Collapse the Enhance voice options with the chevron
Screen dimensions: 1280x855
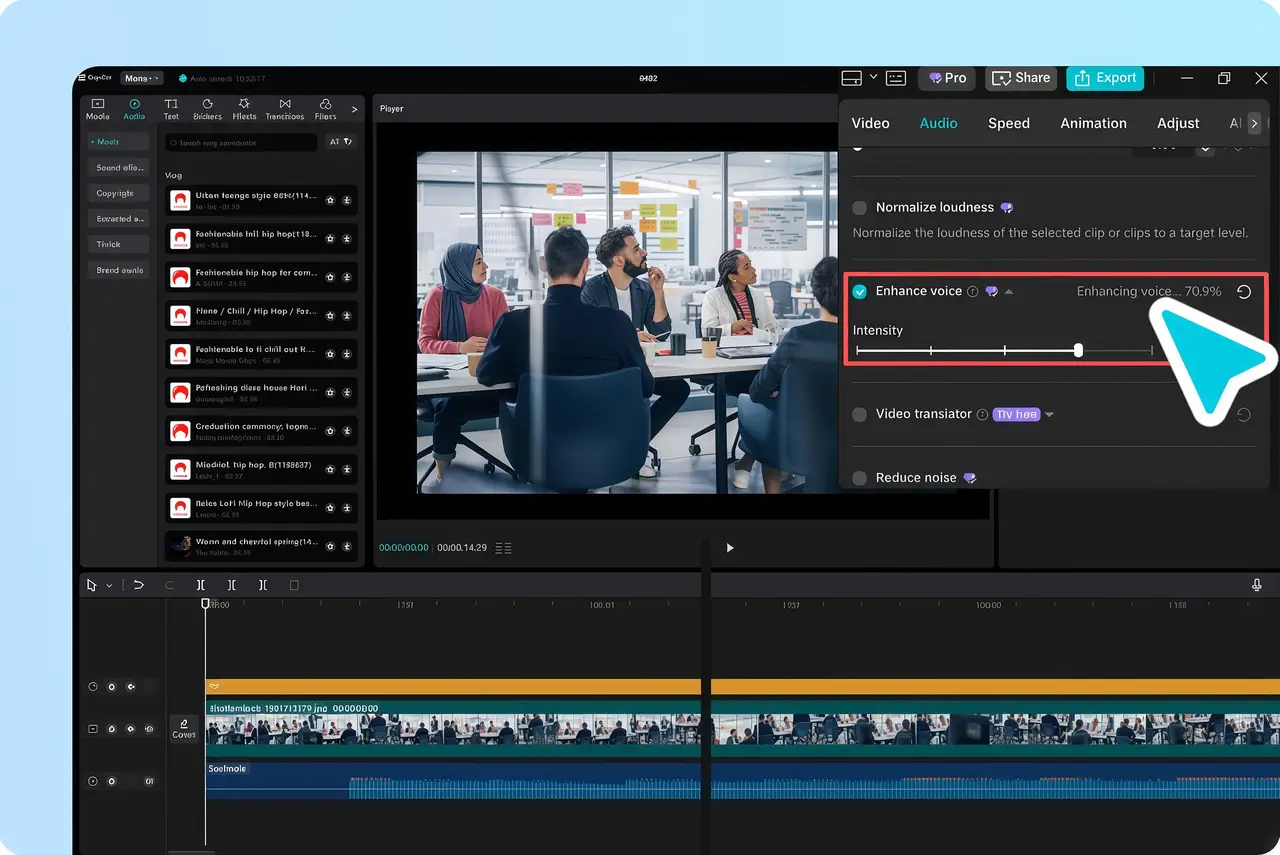coord(1008,291)
